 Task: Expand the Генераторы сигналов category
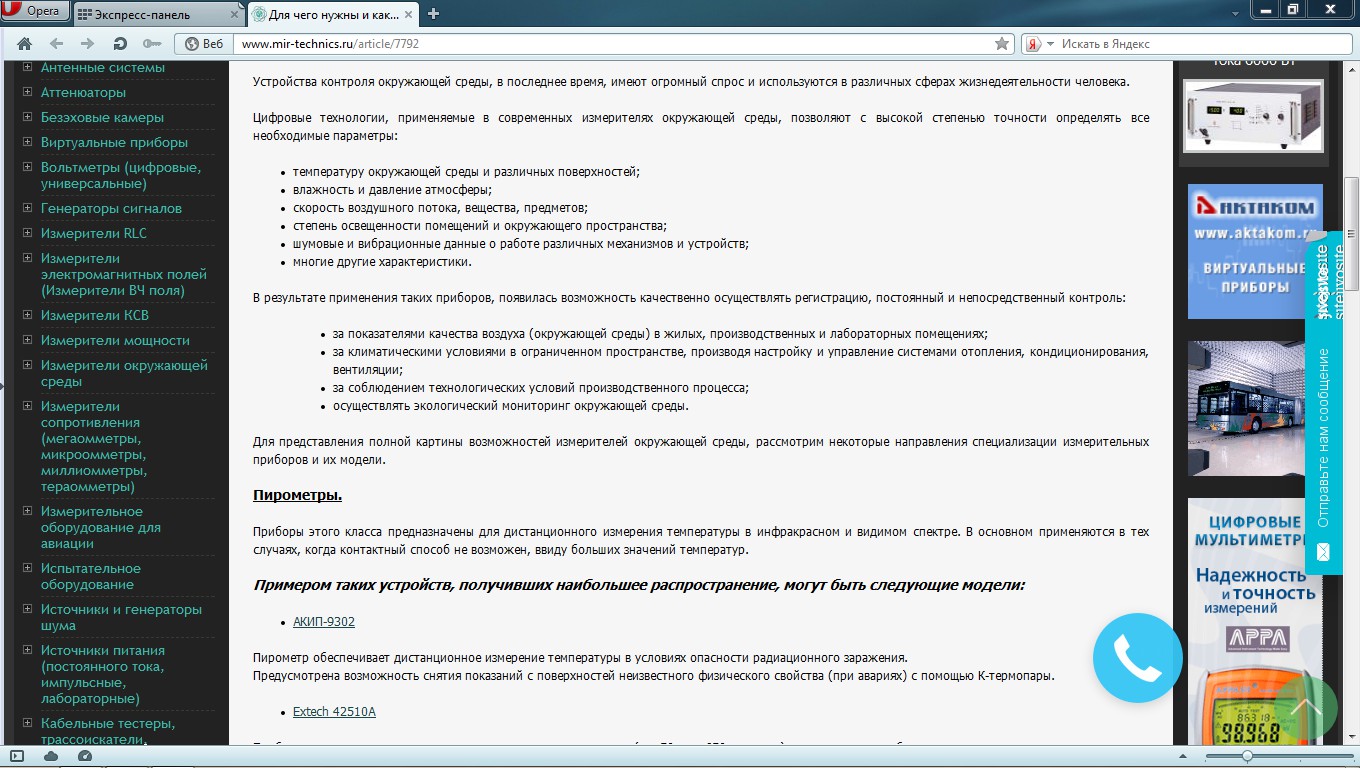27,208
